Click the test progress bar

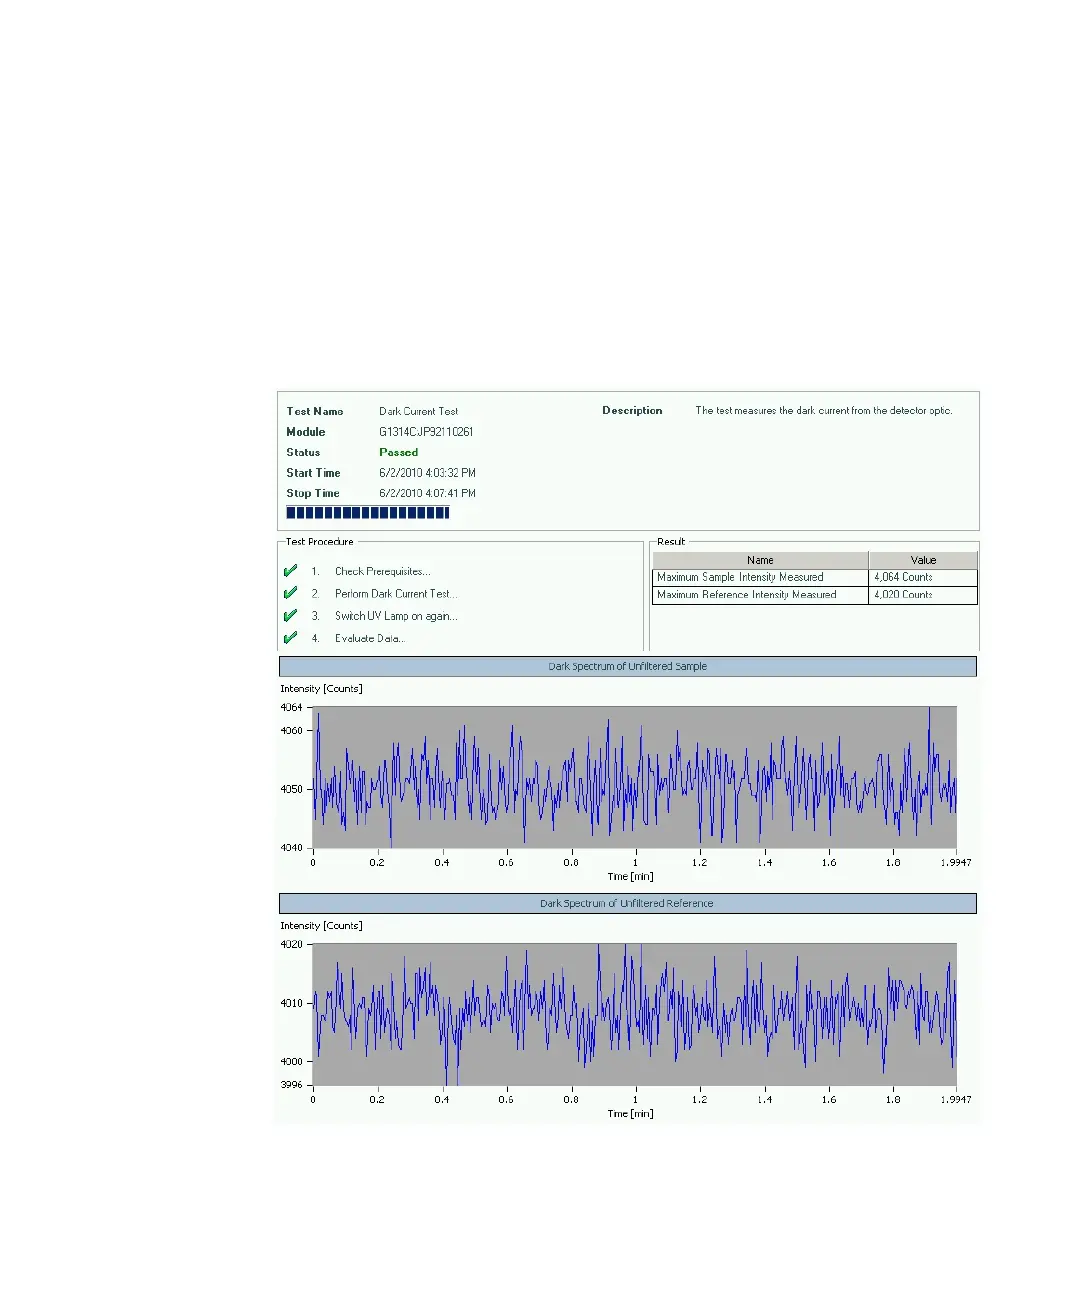pos(368,513)
